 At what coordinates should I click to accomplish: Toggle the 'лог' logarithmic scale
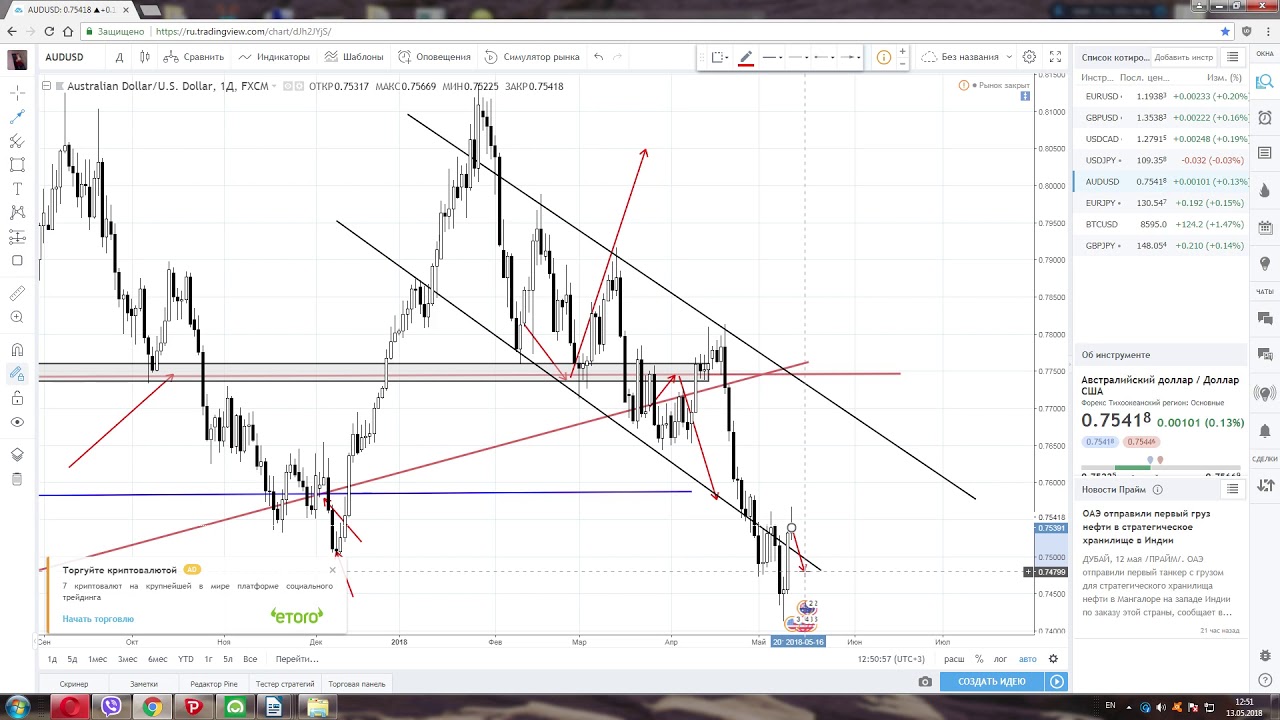(x=1000, y=659)
